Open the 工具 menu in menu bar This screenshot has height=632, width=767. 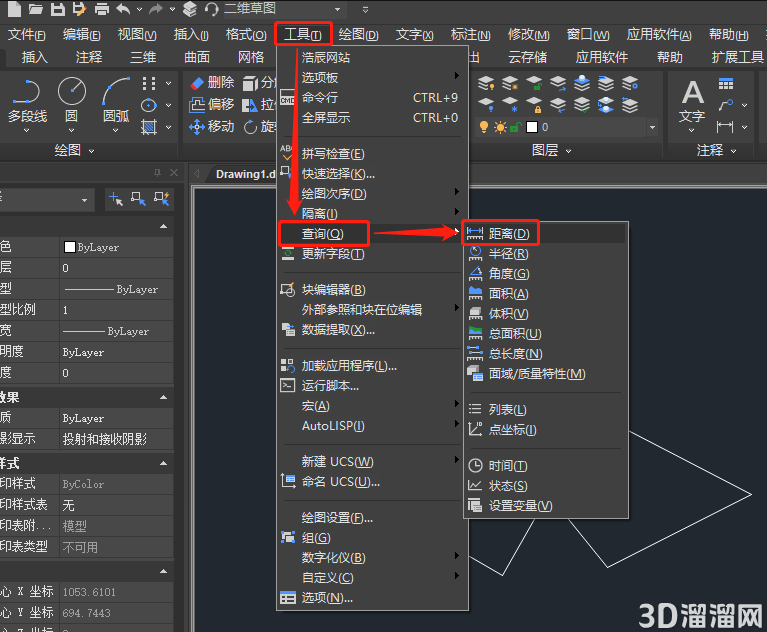coord(303,34)
